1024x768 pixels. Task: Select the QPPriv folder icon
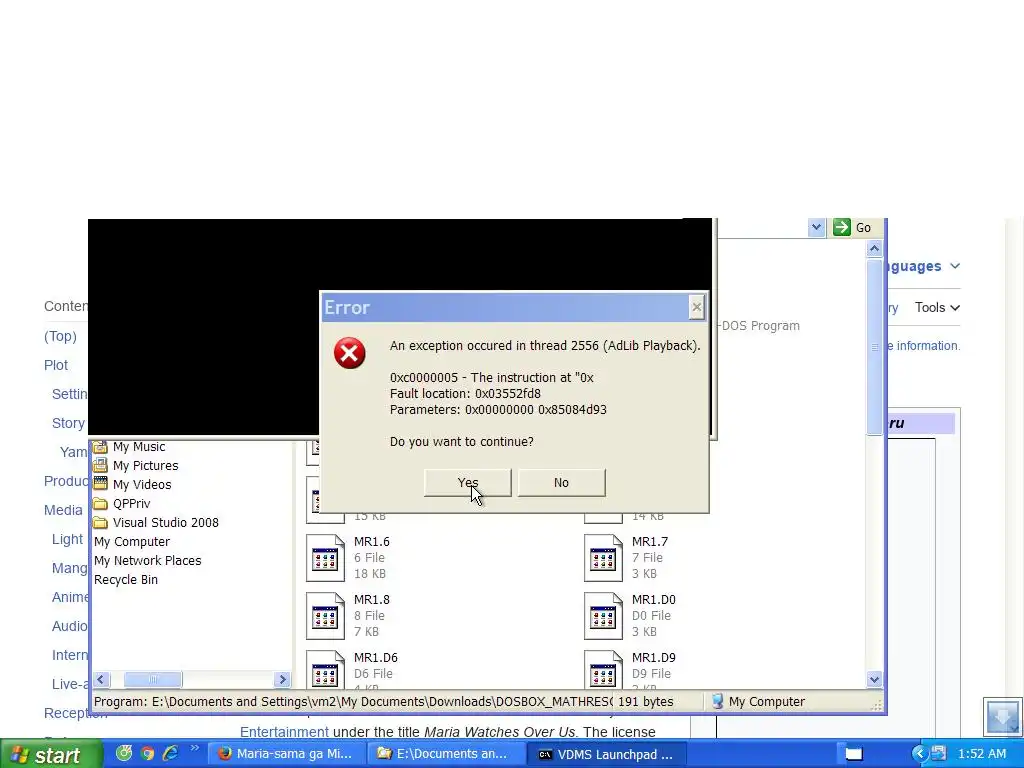[x=100, y=504]
